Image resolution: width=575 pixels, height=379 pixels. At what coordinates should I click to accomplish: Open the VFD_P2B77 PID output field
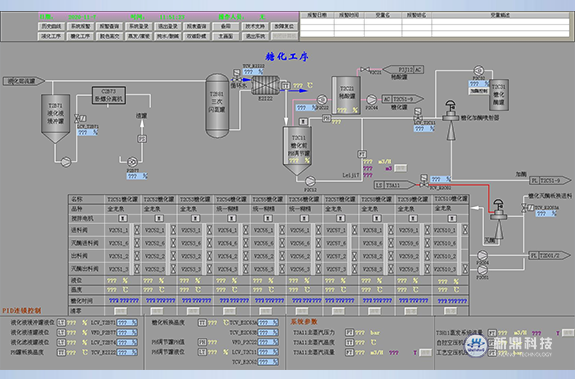[127, 332]
